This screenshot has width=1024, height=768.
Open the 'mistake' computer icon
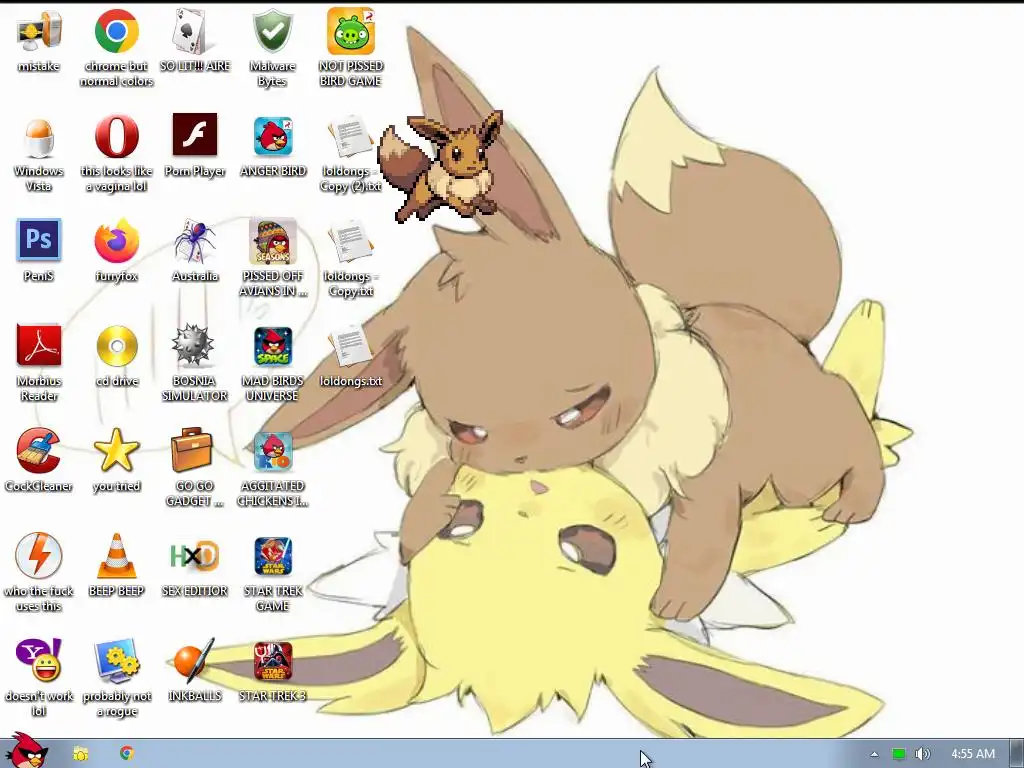[39, 31]
